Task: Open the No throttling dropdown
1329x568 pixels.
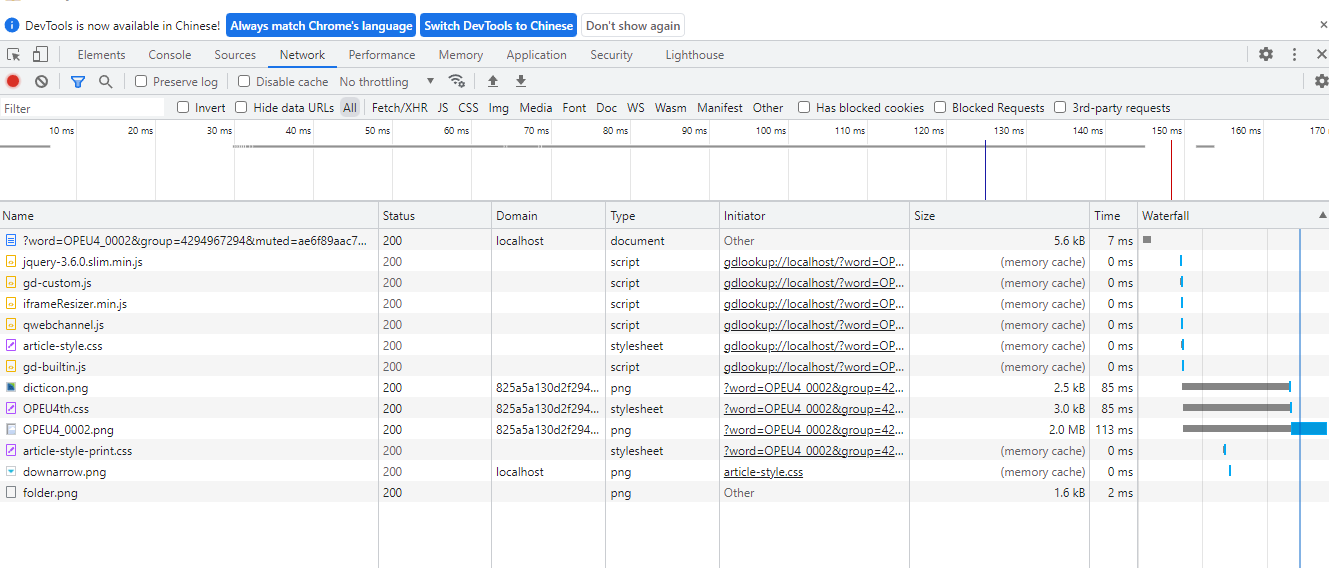Action: coord(387,81)
